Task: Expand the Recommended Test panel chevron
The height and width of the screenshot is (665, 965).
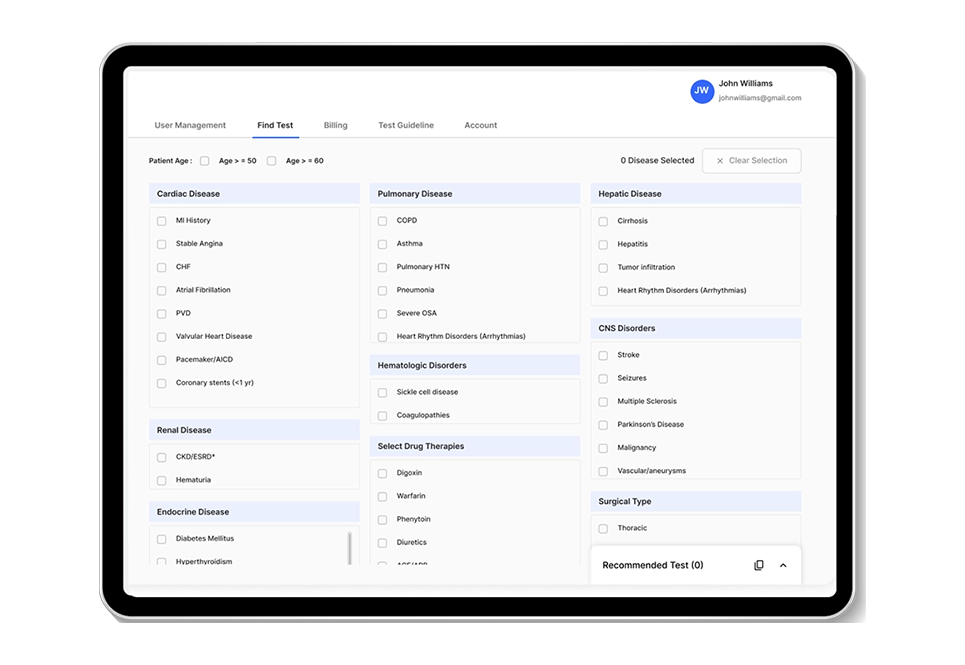Action: [x=783, y=565]
